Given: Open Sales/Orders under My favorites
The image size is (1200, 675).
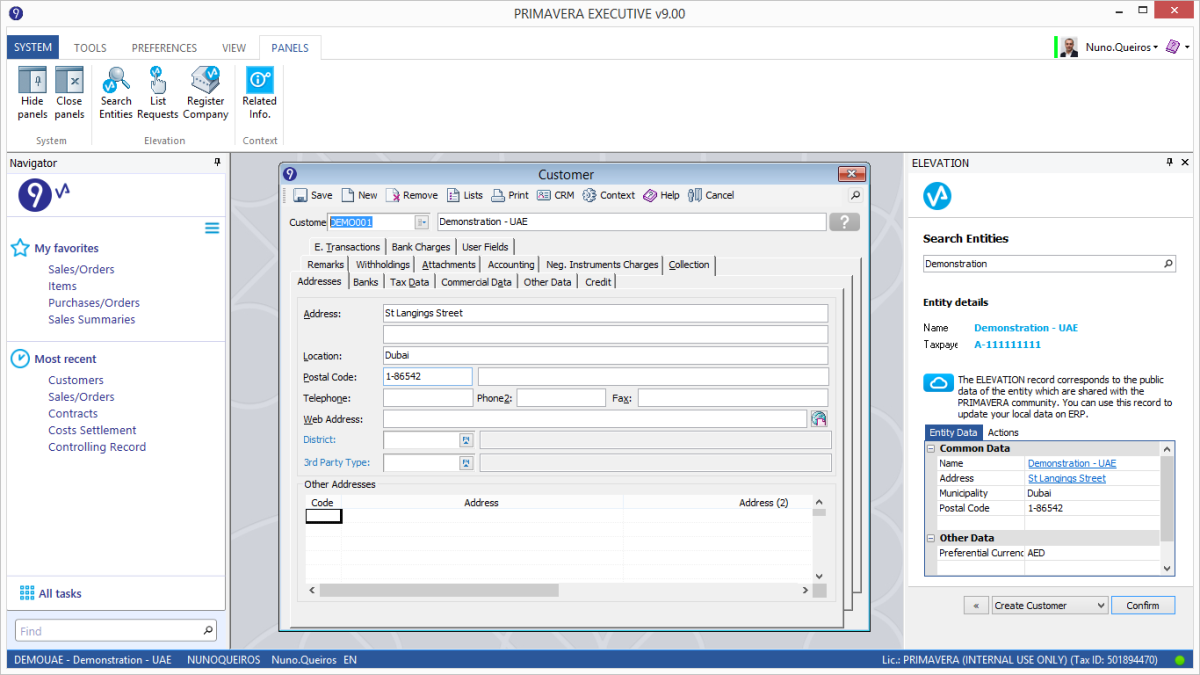Looking at the screenshot, I should pyautogui.click(x=81, y=269).
